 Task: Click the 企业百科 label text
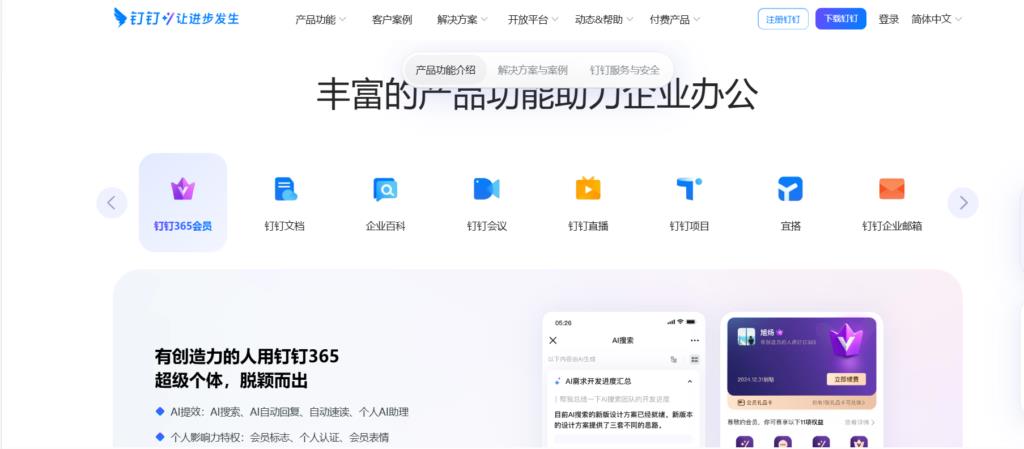[x=385, y=226]
